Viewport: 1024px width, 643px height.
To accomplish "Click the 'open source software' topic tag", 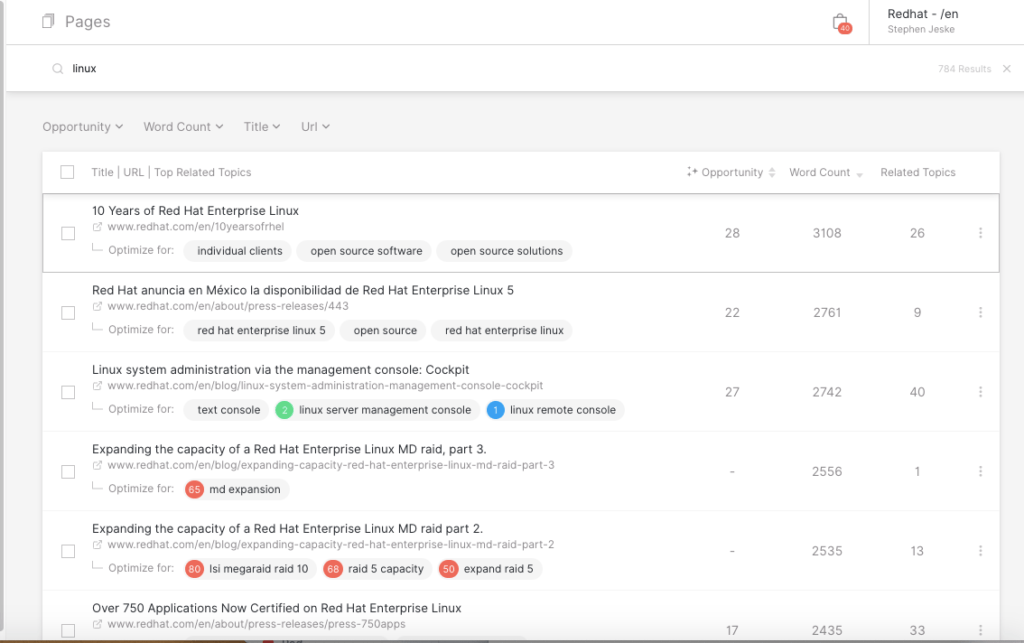I will (x=366, y=251).
